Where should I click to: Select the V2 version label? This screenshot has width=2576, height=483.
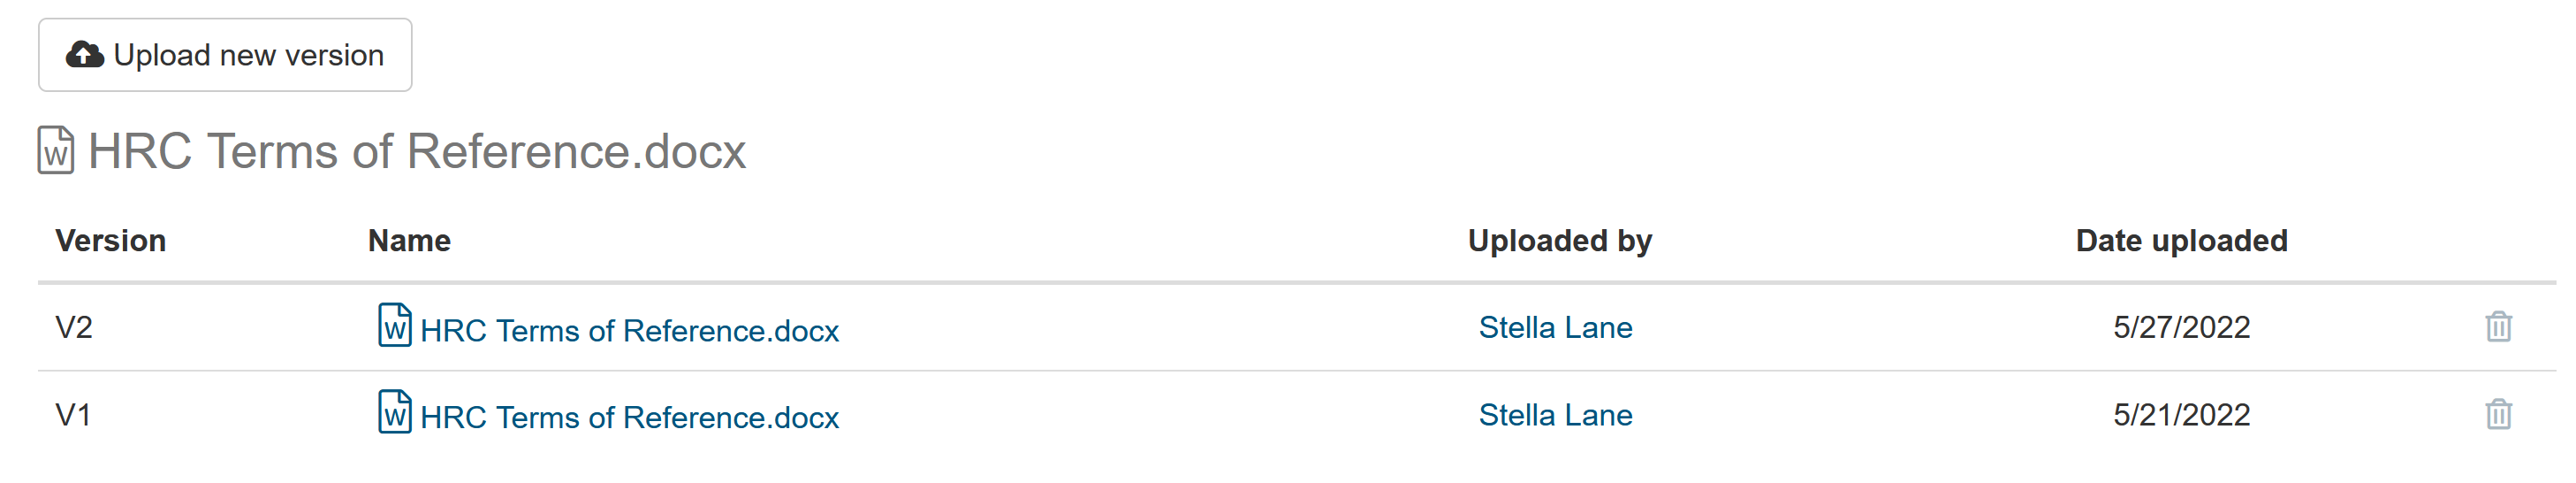pyautogui.click(x=74, y=328)
